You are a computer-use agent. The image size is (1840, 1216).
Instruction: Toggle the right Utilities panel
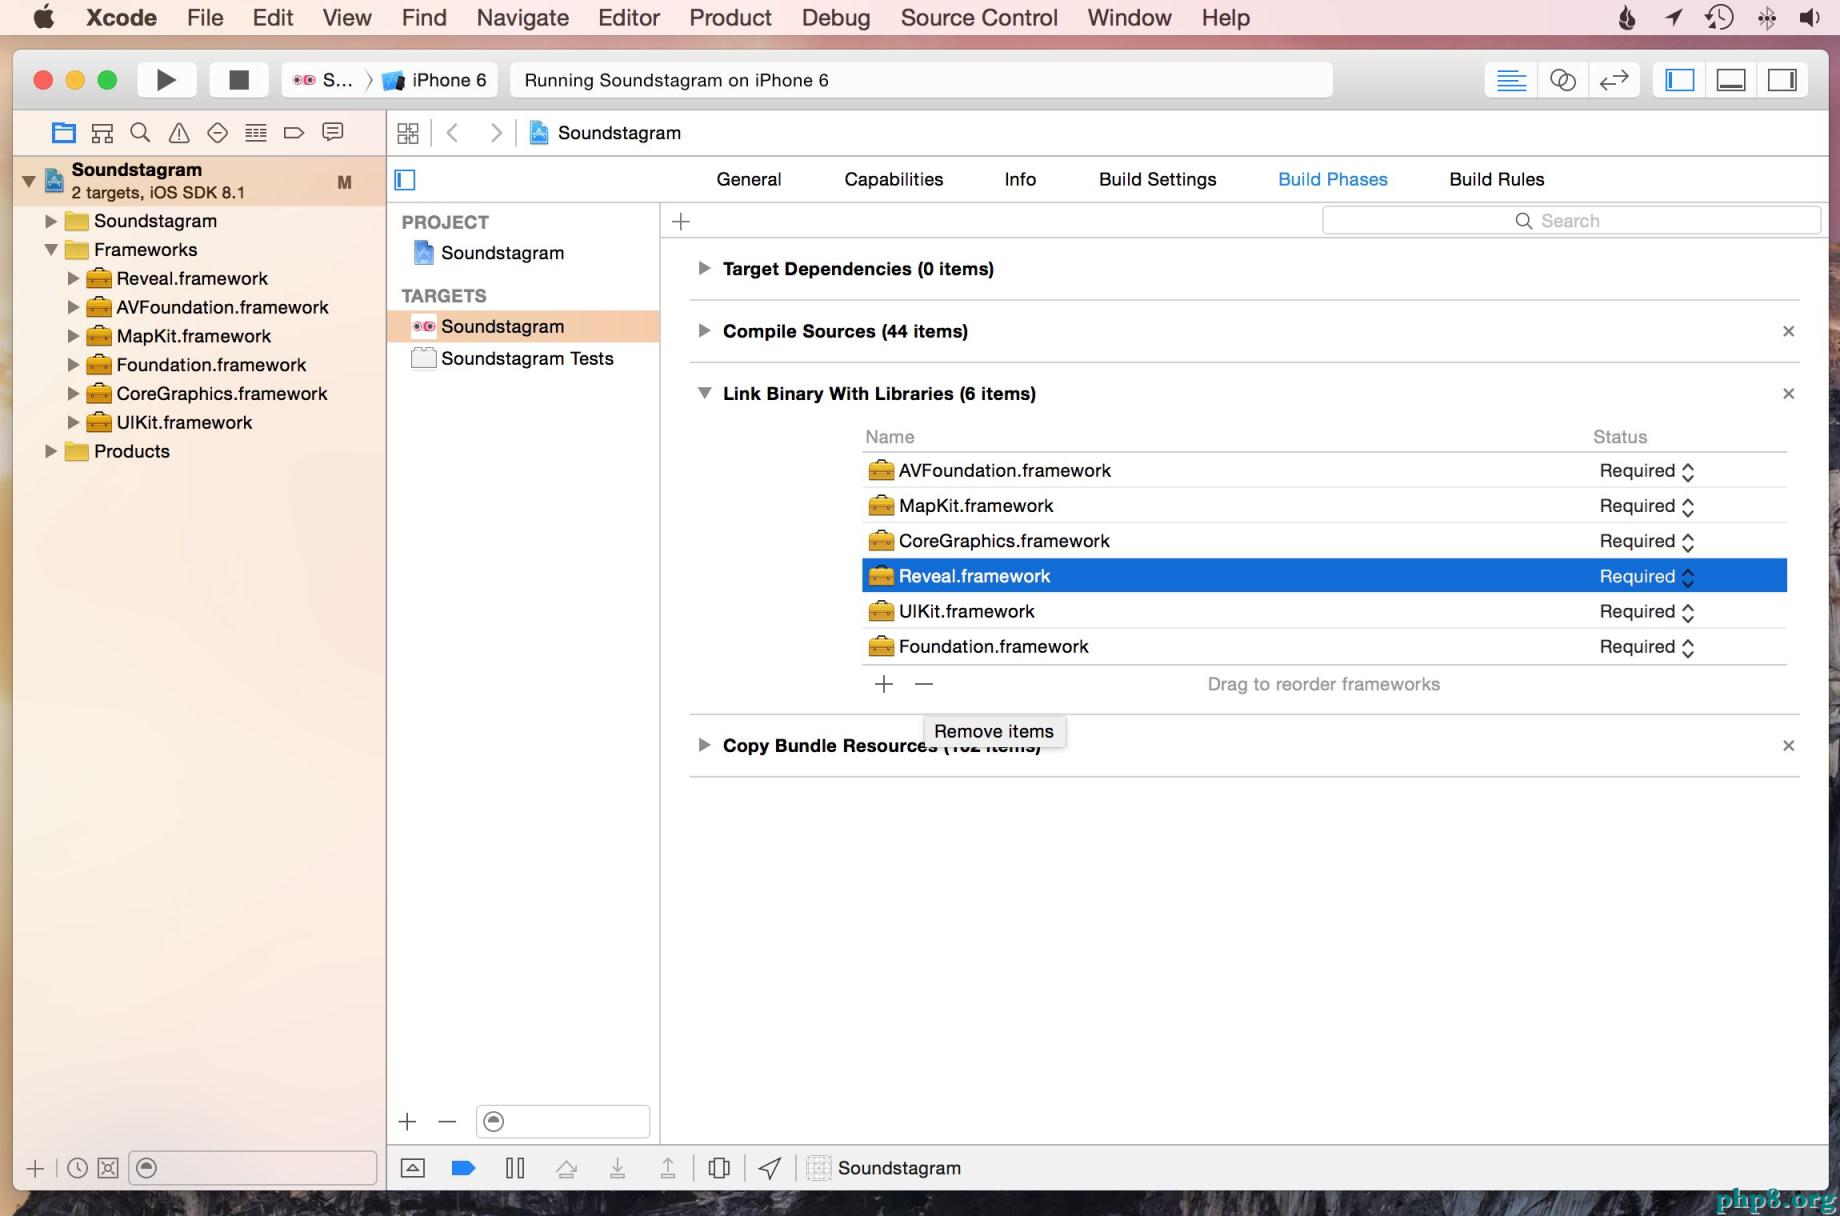(x=1782, y=80)
